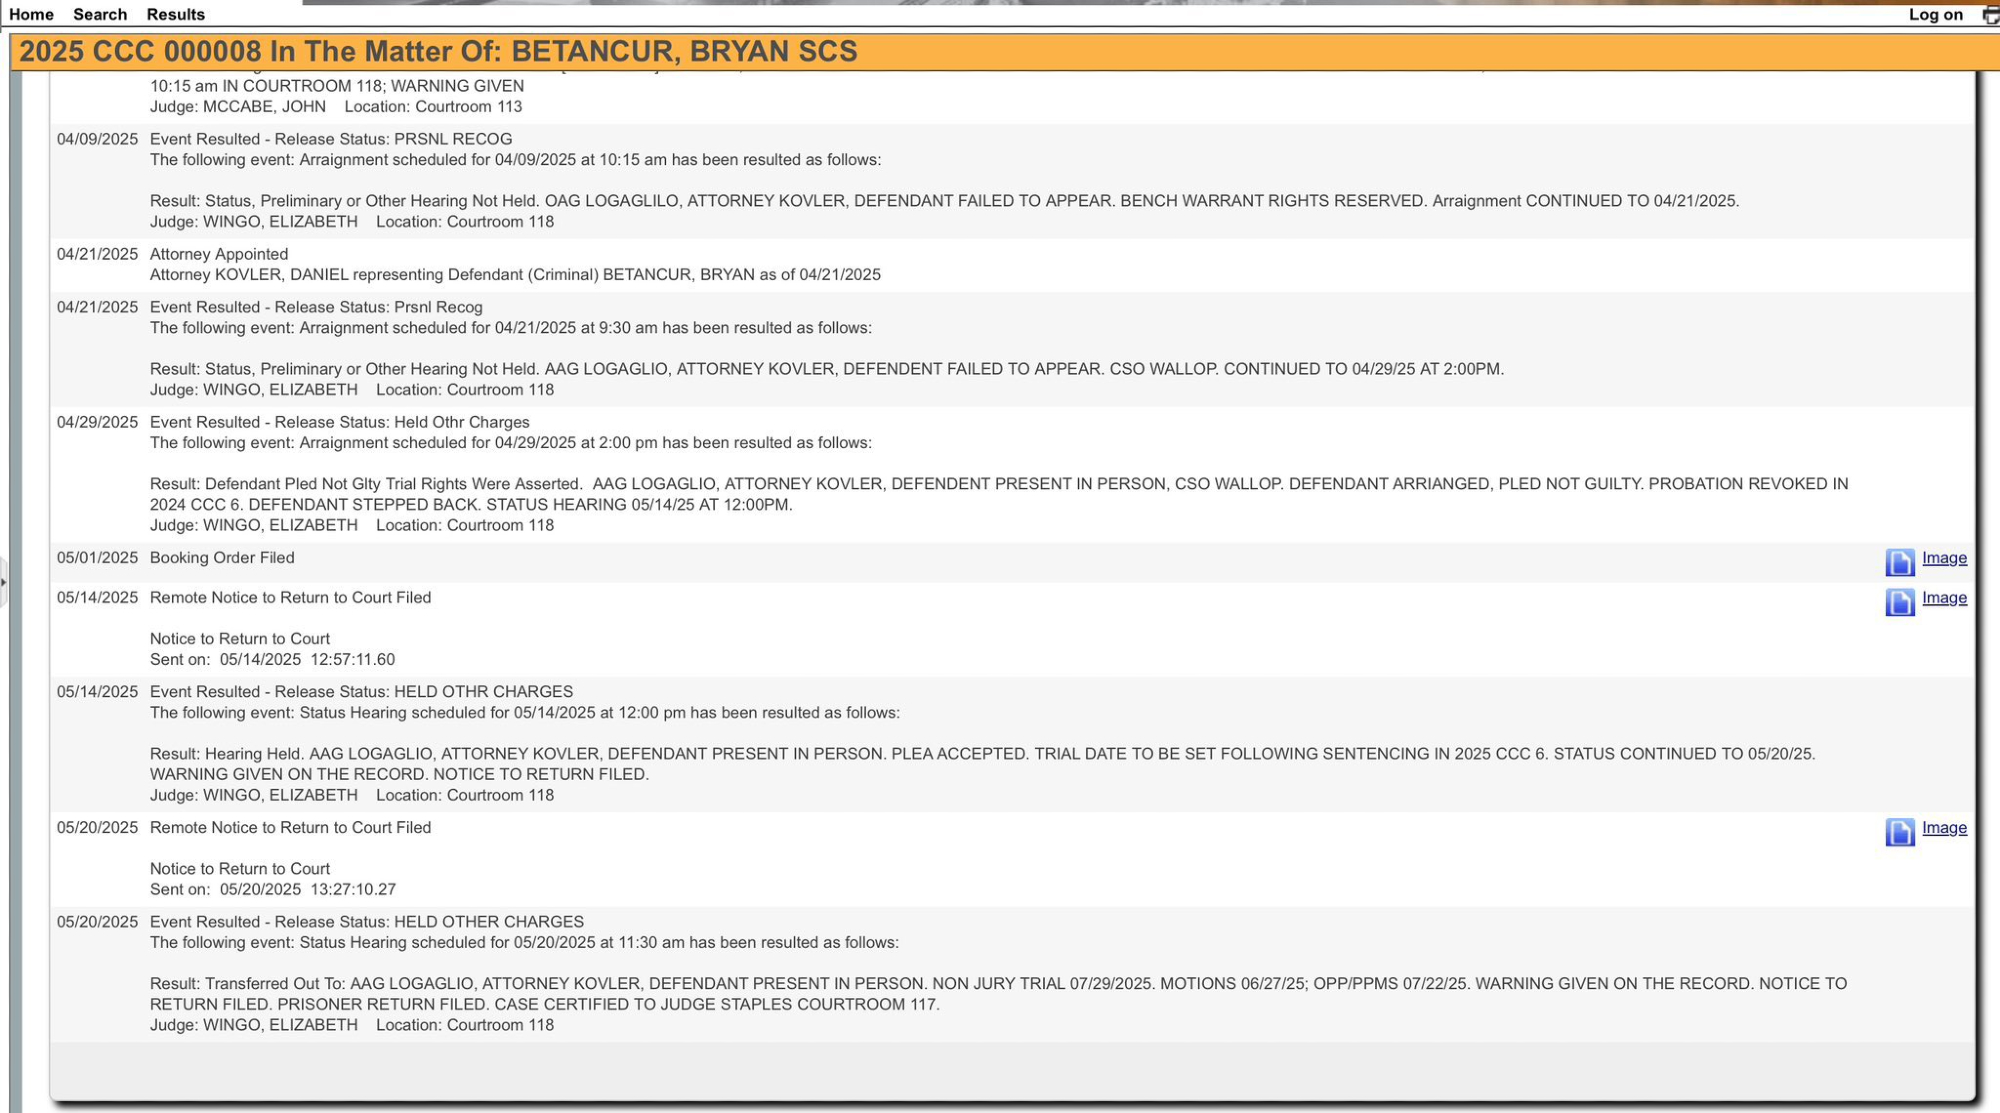The height and width of the screenshot is (1113, 2000).
Task: Open the Results menu
Action: pos(175,15)
